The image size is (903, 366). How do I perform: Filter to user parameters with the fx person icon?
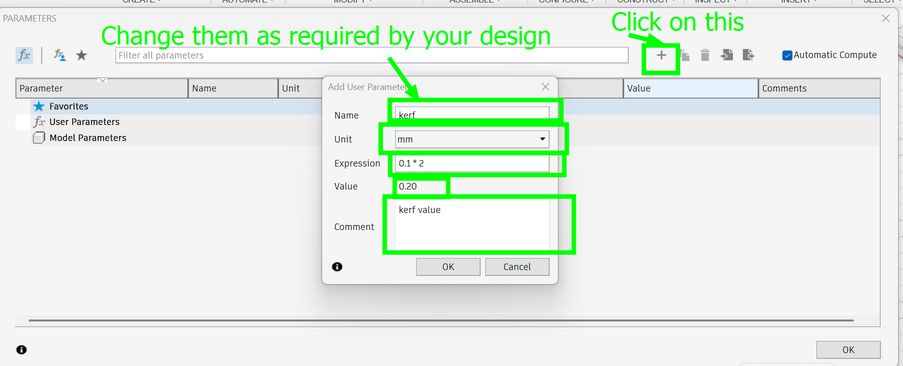60,55
